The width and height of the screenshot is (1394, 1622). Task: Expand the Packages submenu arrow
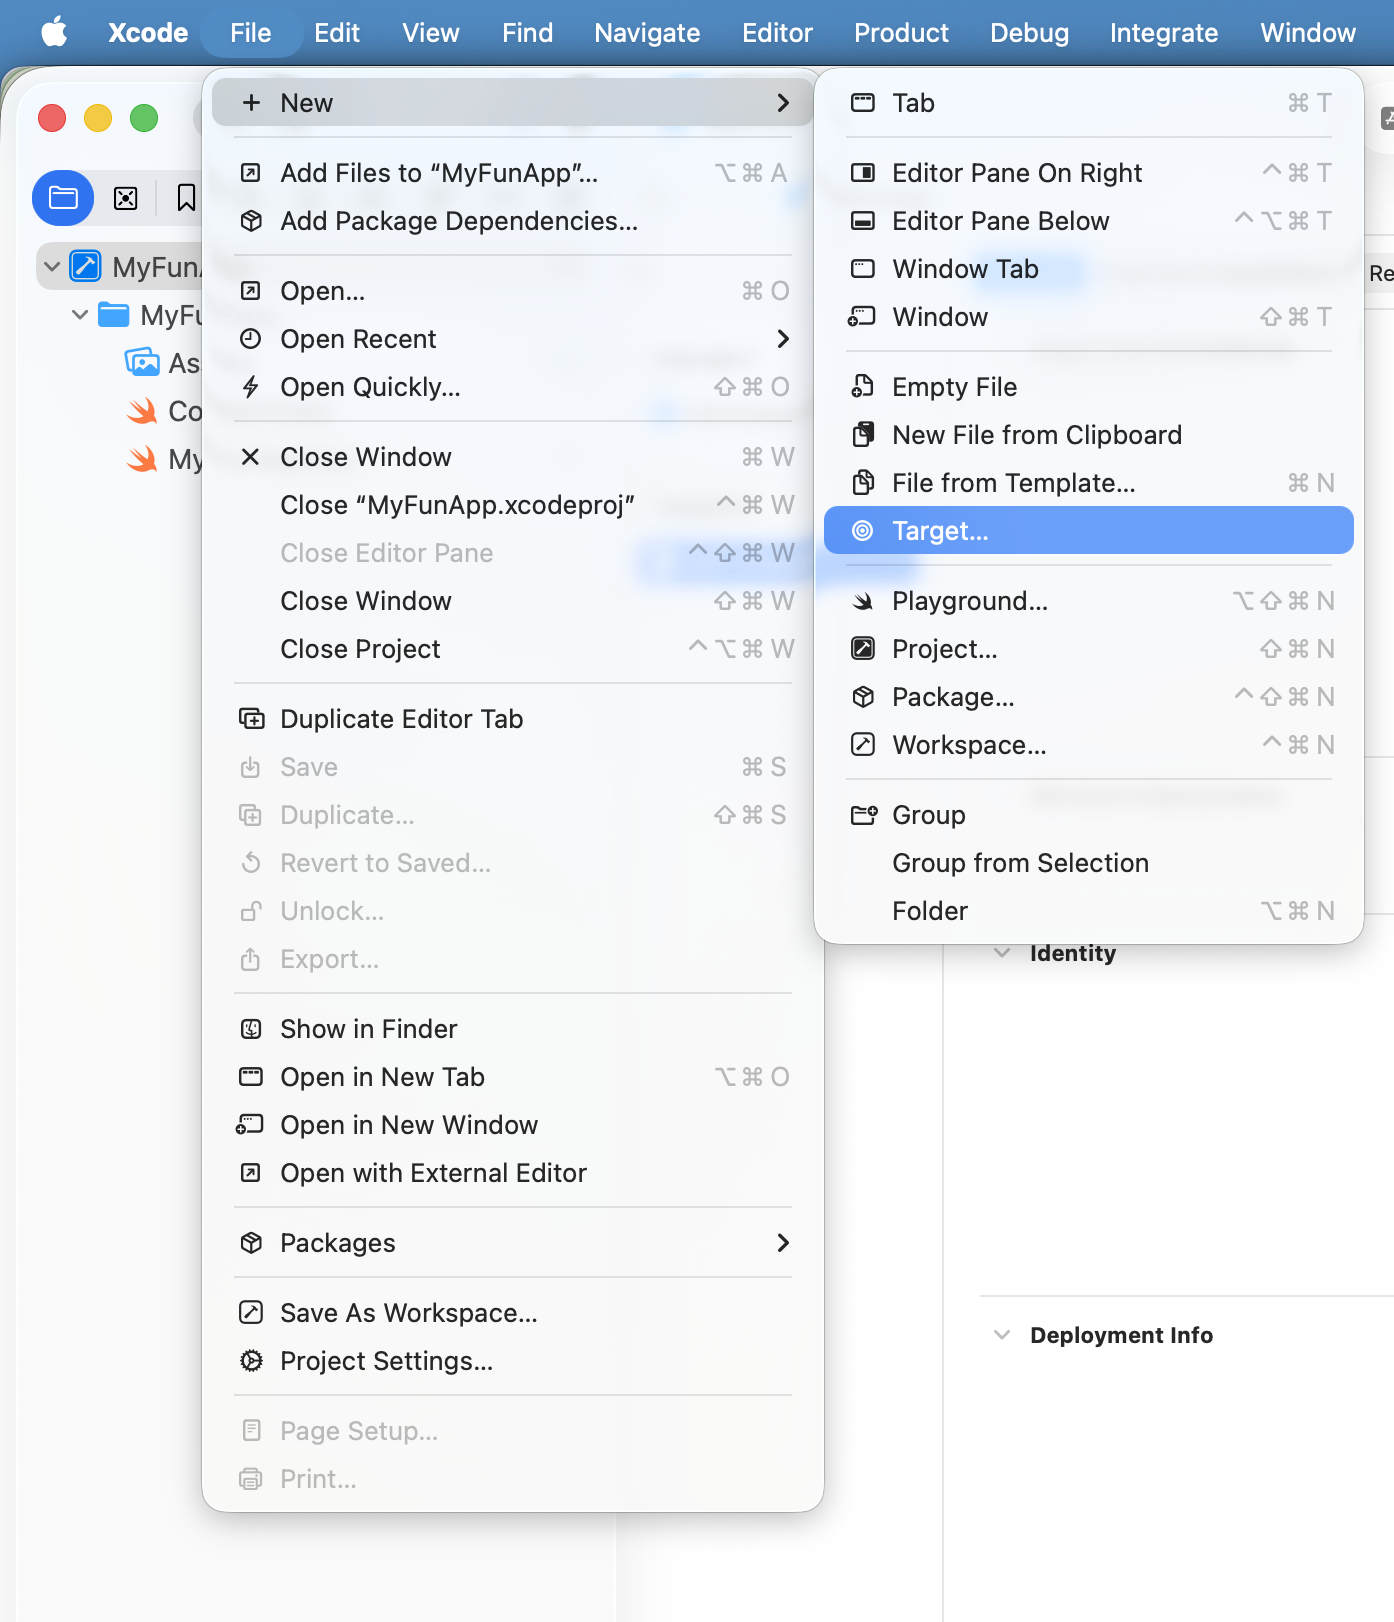point(783,1243)
